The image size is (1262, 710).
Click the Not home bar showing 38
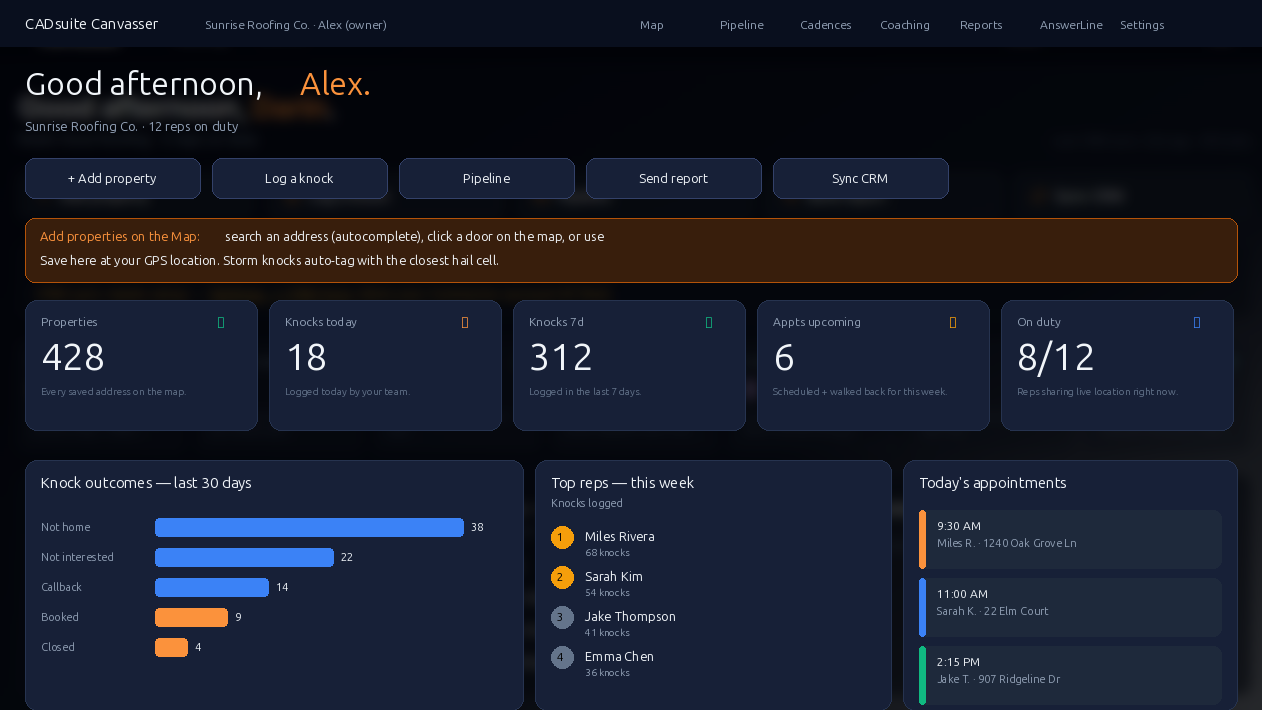pos(309,527)
